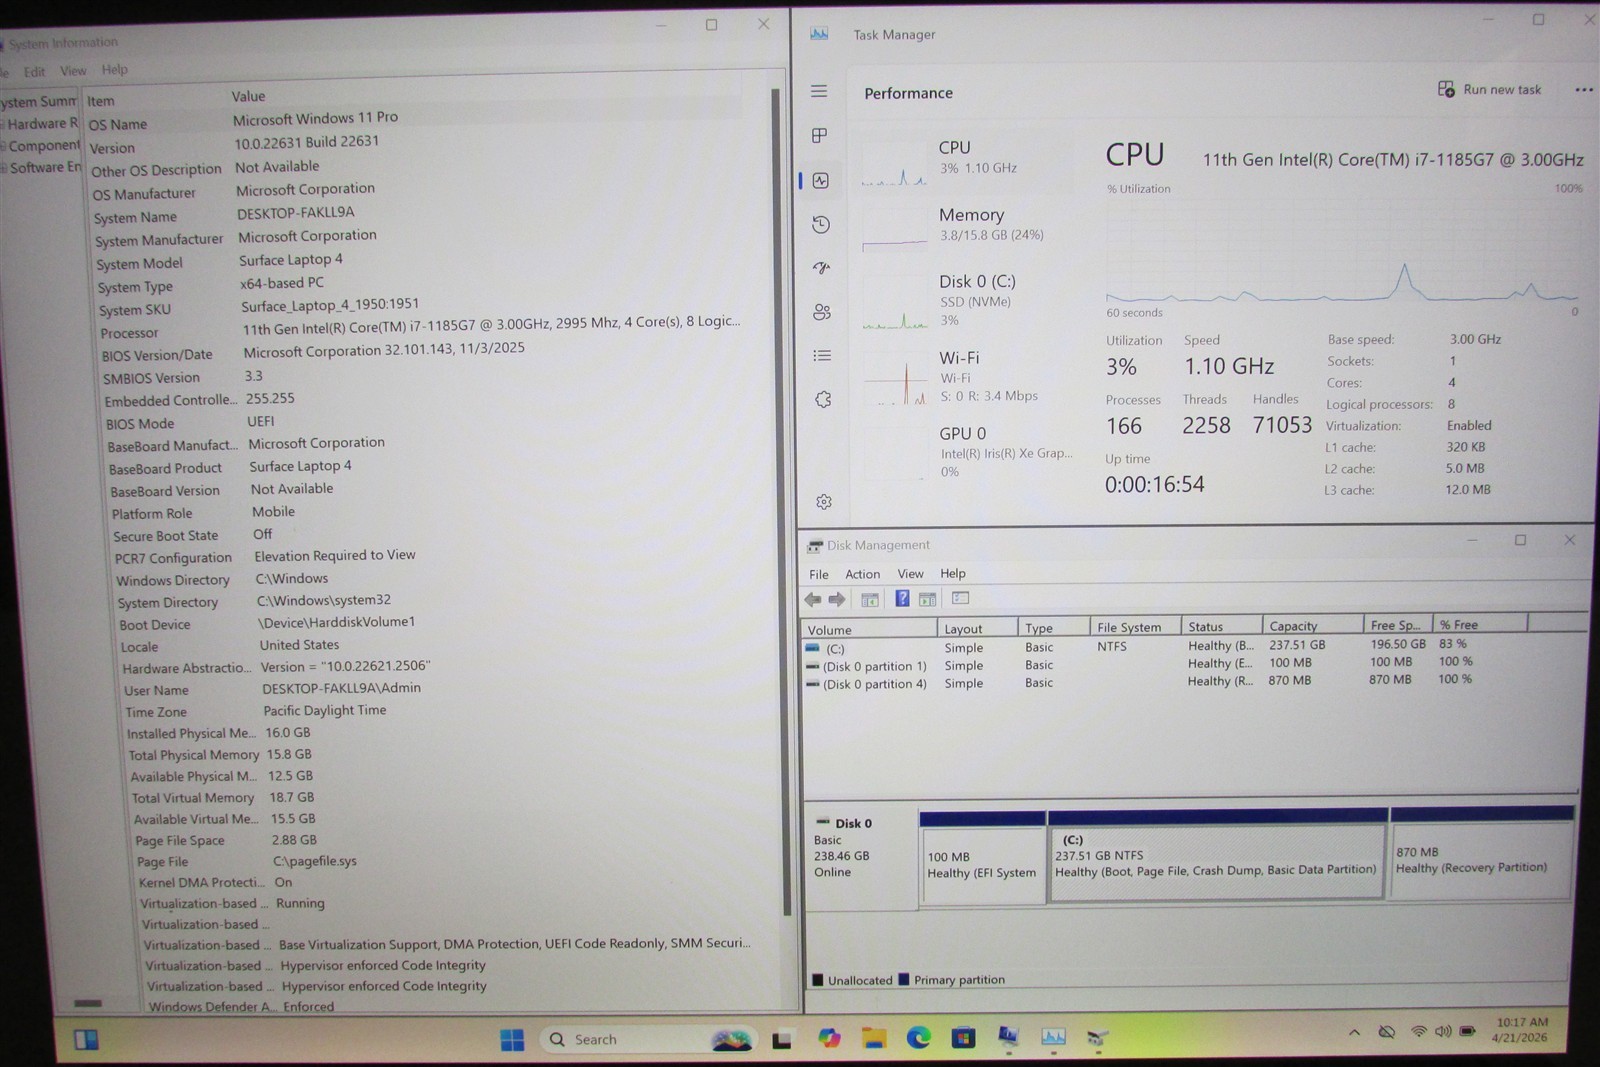Open Task Manager settings gear
Viewport: 1600px width, 1067px height.
point(824,501)
